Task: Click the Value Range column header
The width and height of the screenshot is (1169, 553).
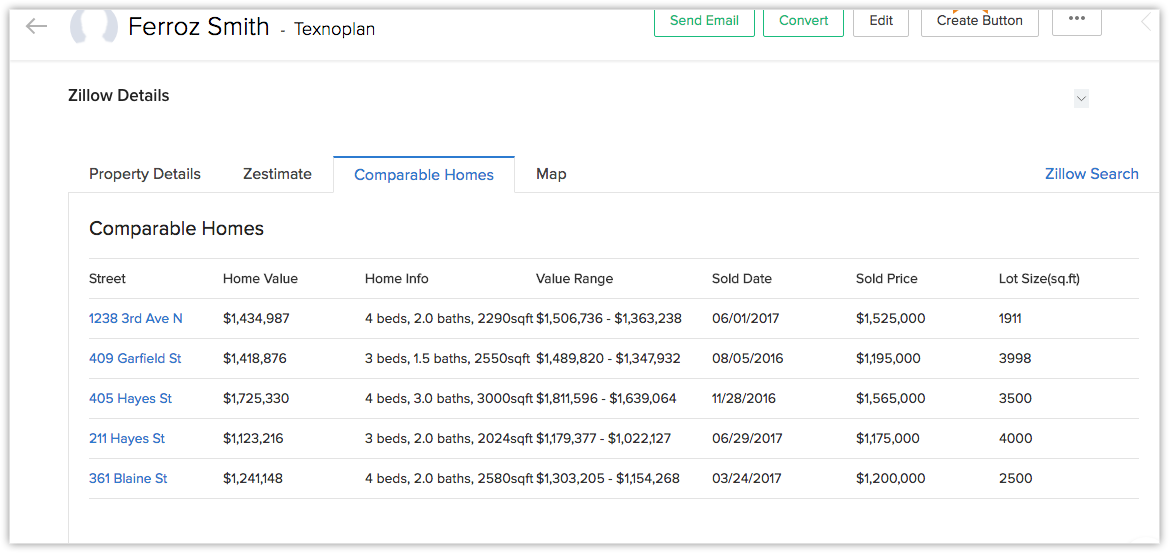Action: [x=574, y=279]
